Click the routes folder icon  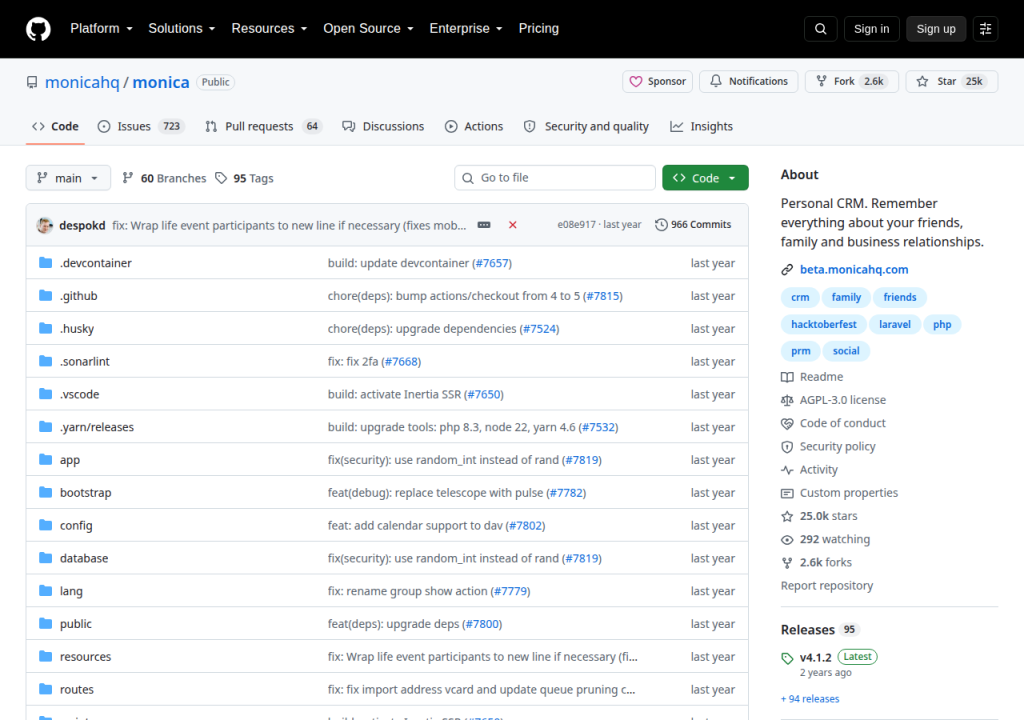click(x=45, y=689)
